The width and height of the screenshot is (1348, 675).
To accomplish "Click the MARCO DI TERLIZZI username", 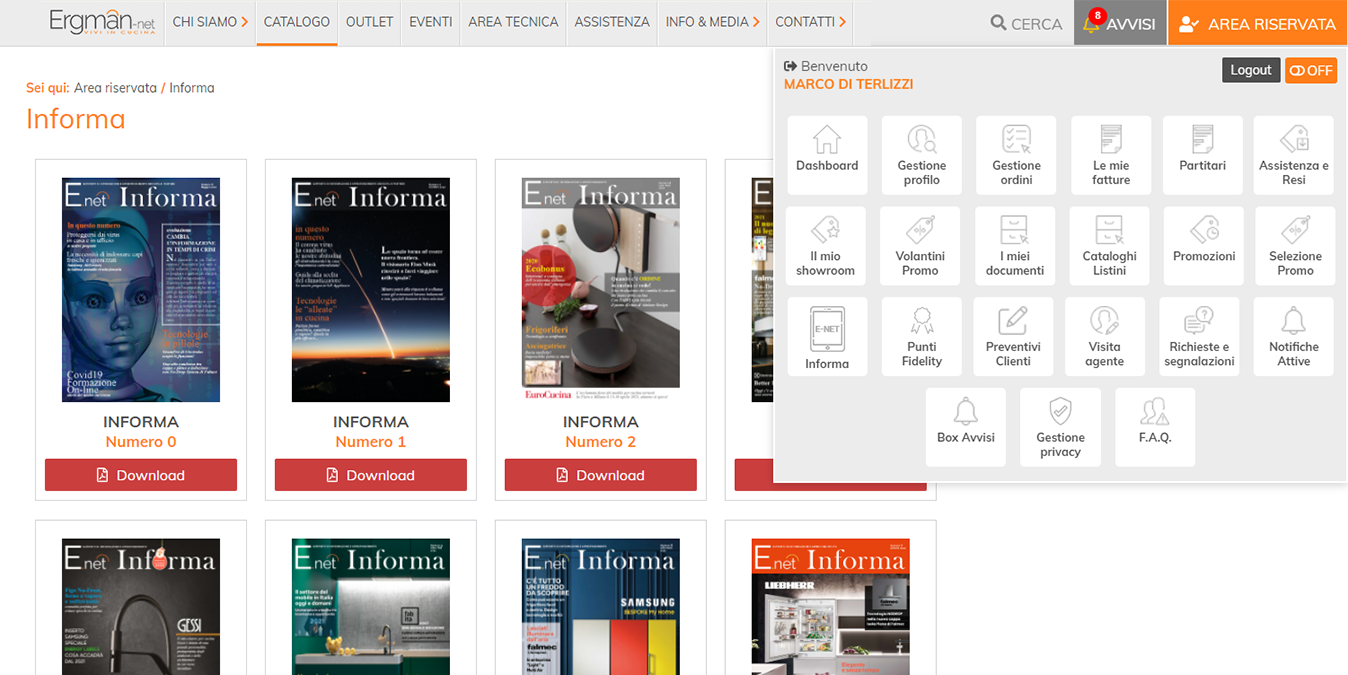I will 848,84.
